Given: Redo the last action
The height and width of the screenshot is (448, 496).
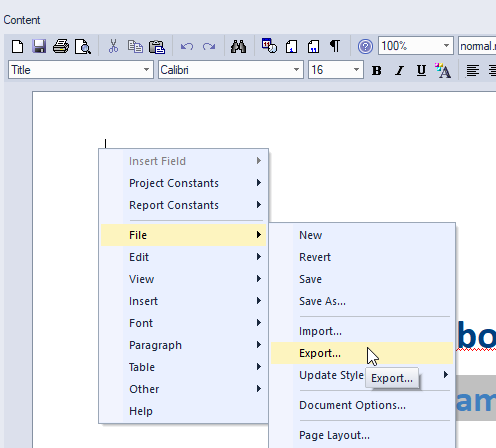Looking at the screenshot, I should point(209,46).
